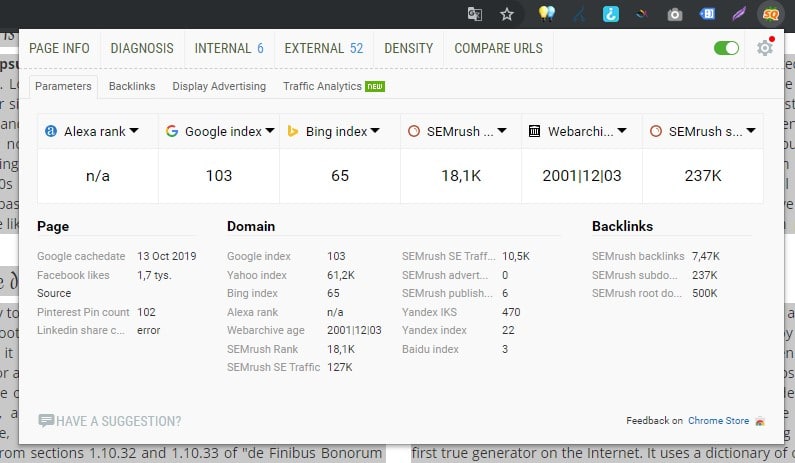Toggle the green SEOquake enable switch

pyautogui.click(x=726, y=48)
